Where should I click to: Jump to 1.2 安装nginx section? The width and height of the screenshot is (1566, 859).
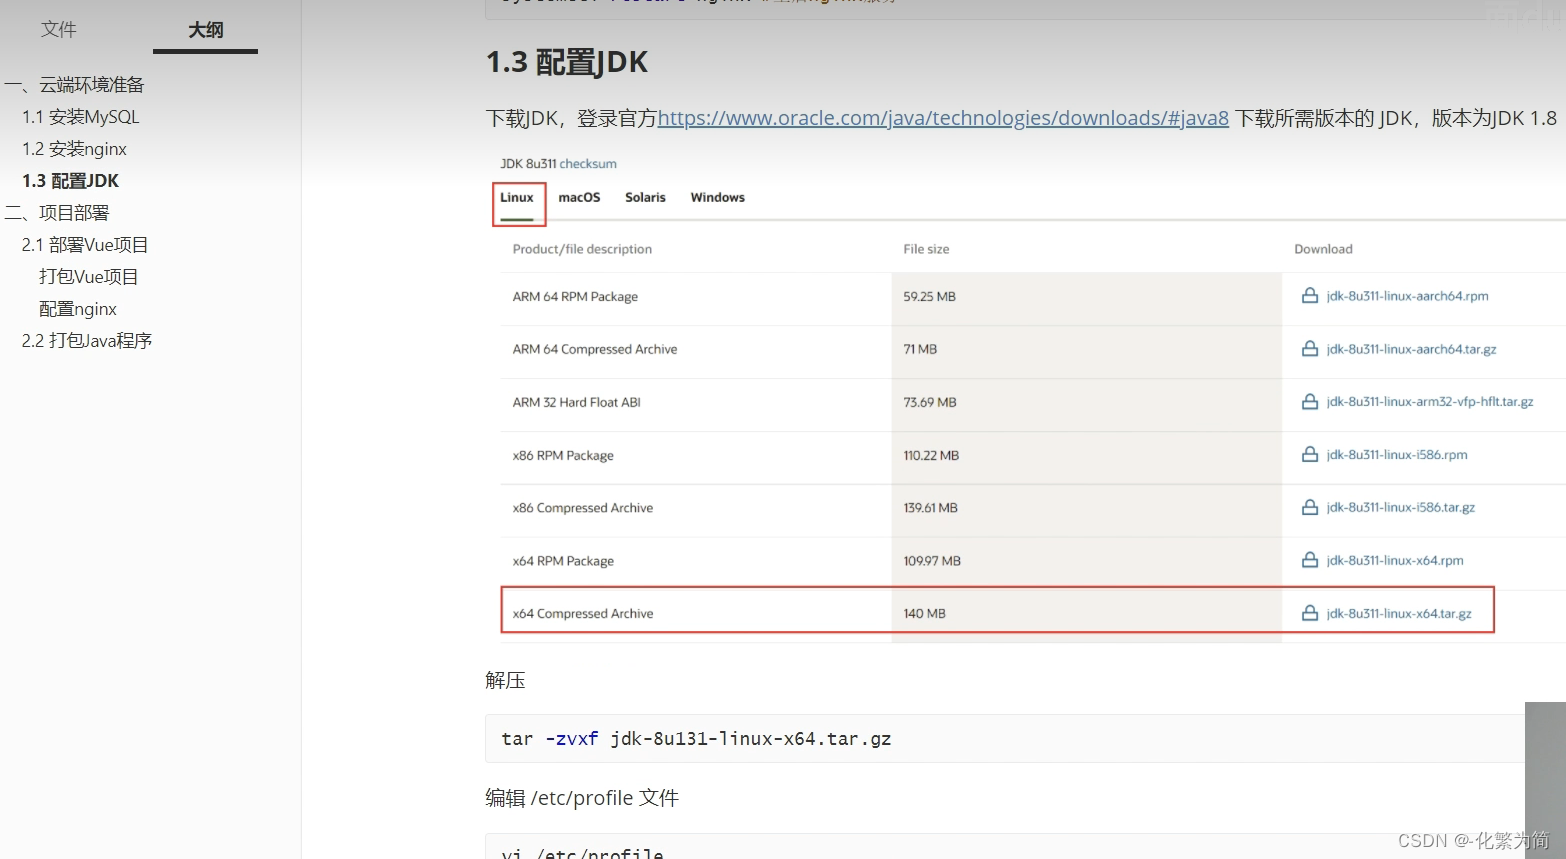click(x=75, y=149)
